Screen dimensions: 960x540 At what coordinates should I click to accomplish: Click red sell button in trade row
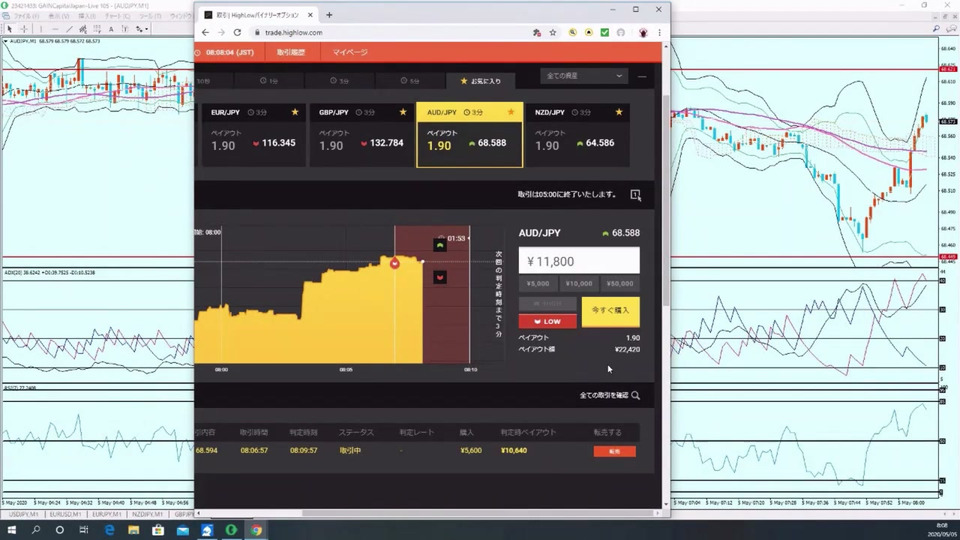click(x=615, y=451)
